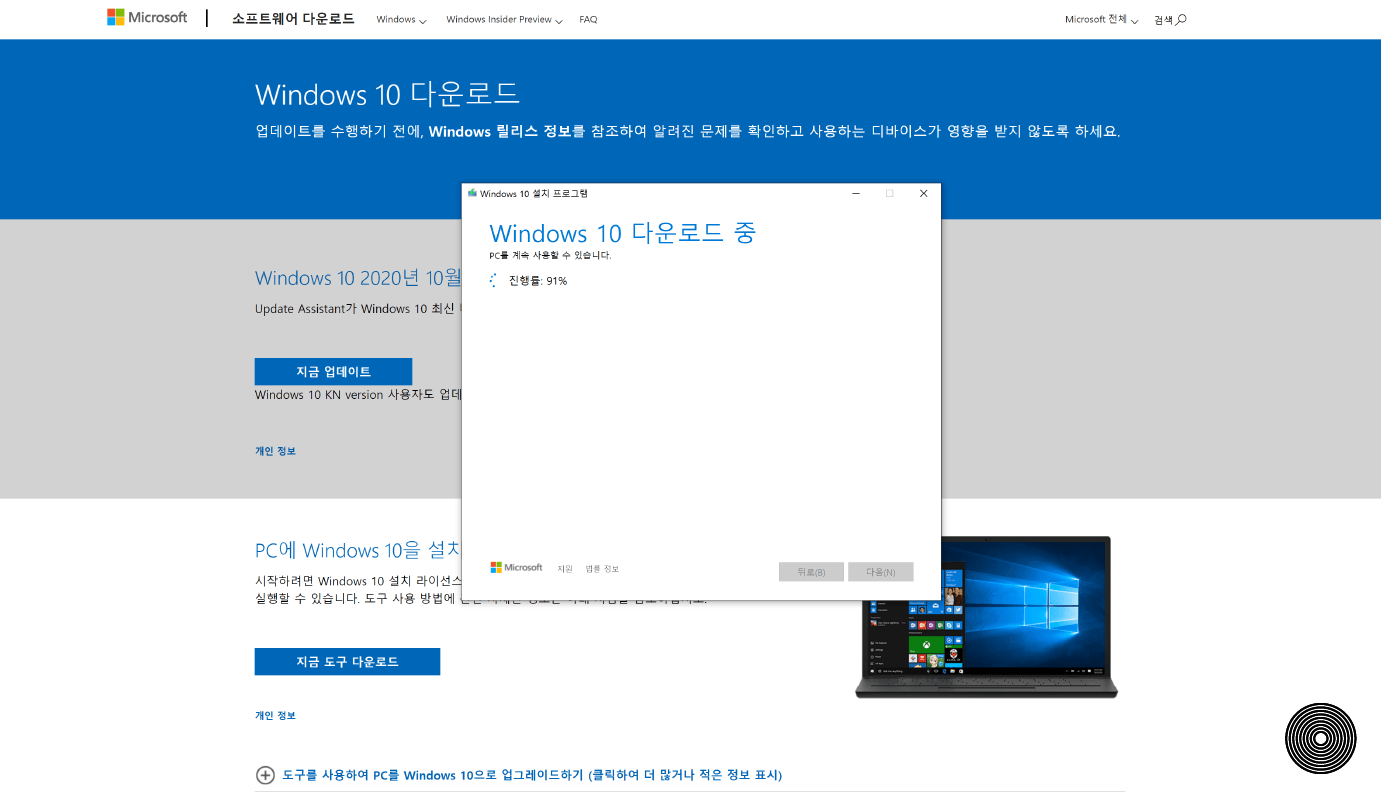Expand the Microsoft 전체 dropdown
Screen dimensions: 1381x800
coord(1101,20)
